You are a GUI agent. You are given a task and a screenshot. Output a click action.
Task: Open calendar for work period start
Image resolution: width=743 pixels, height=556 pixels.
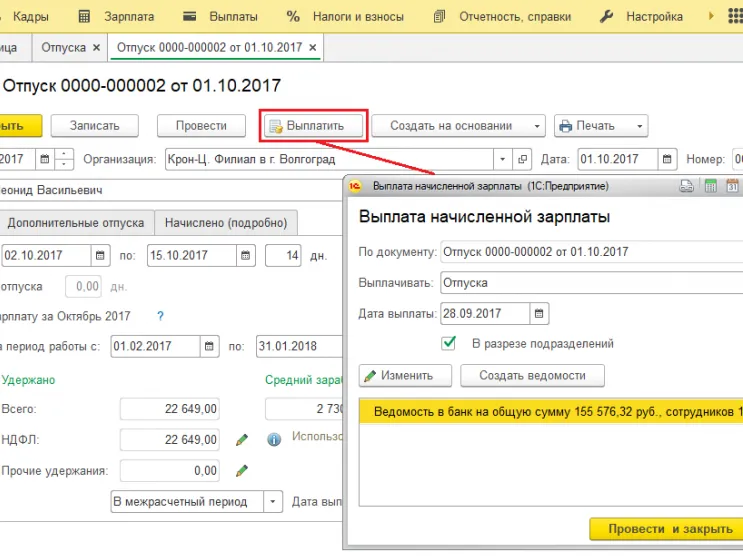[209, 346]
